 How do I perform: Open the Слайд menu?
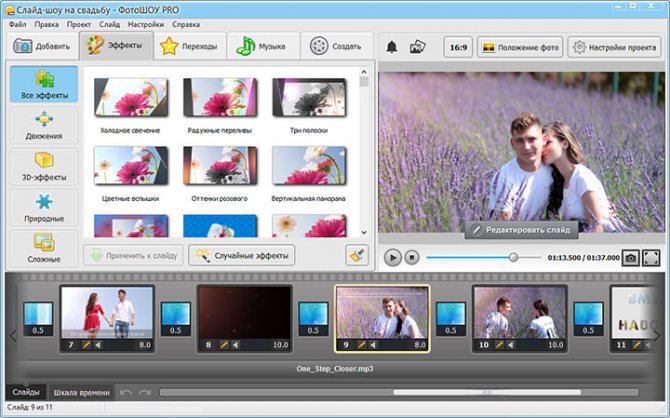point(110,22)
